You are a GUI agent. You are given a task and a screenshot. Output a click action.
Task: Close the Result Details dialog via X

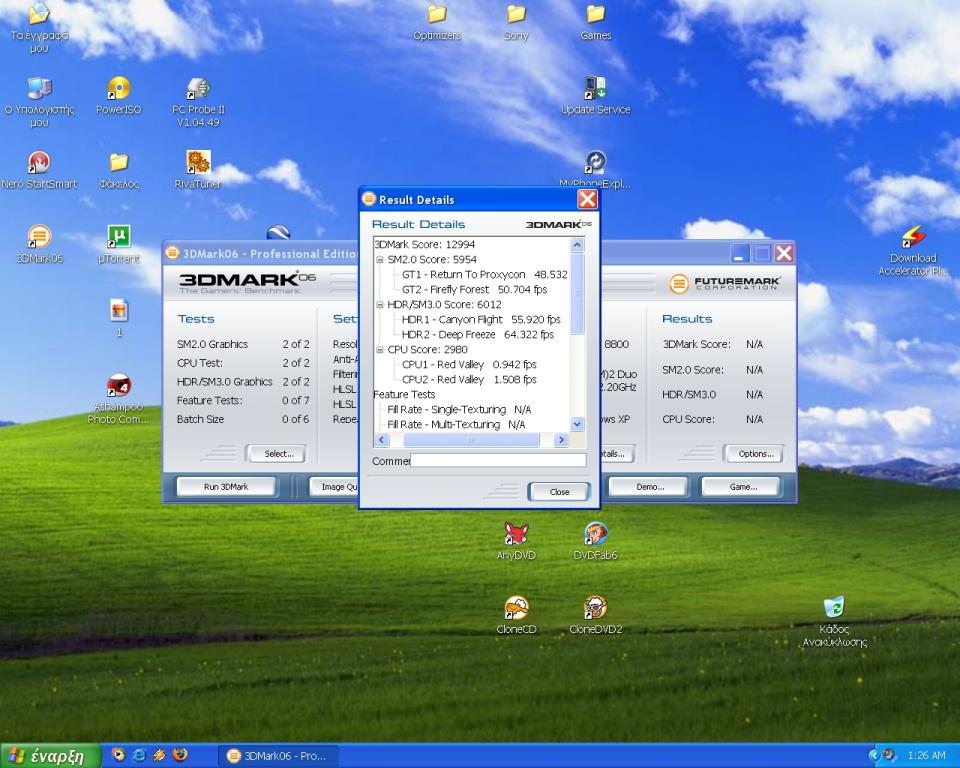(587, 199)
